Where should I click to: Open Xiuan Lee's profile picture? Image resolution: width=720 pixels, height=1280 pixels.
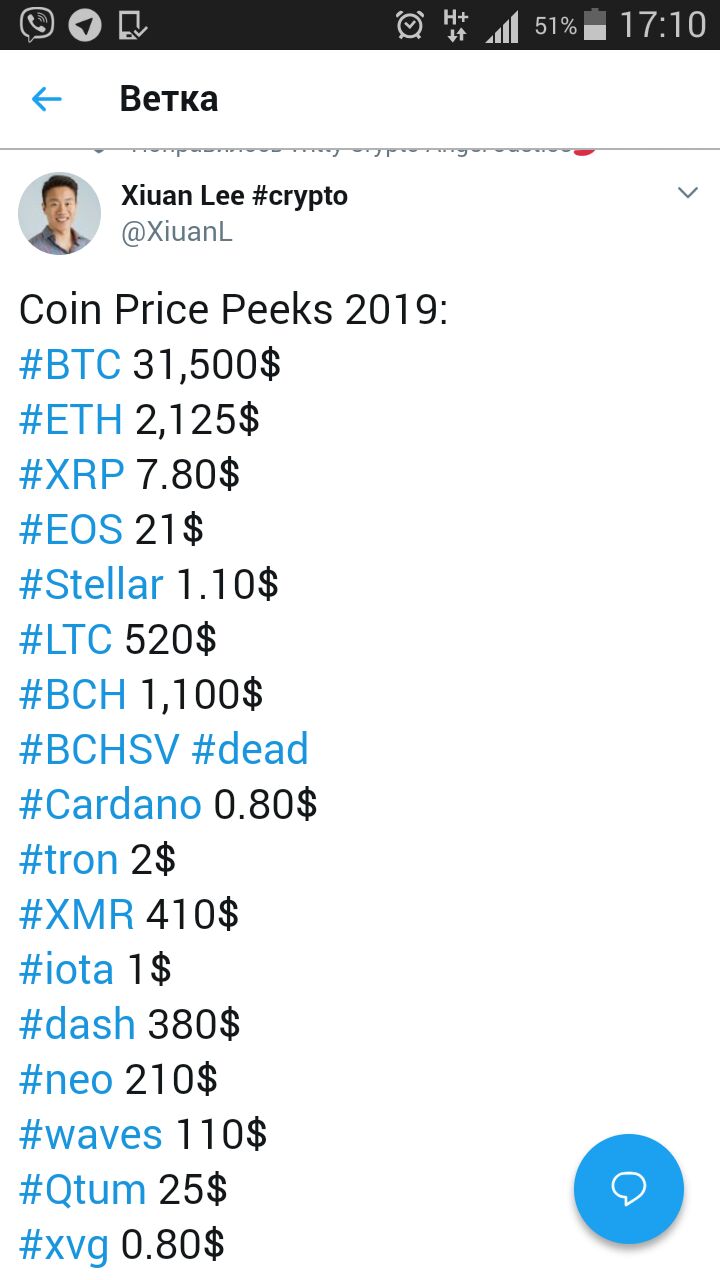click(x=60, y=213)
